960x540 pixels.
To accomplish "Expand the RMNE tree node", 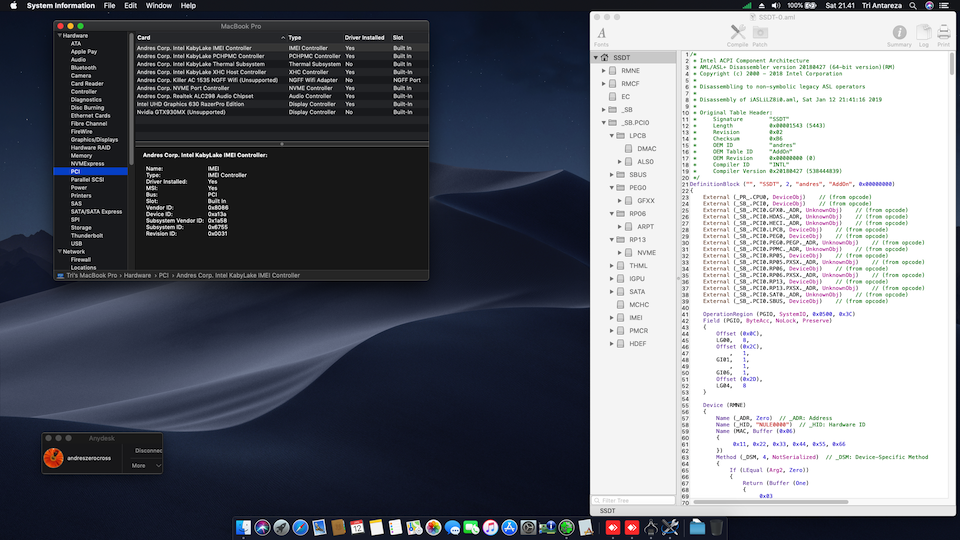I will point(604,70).
